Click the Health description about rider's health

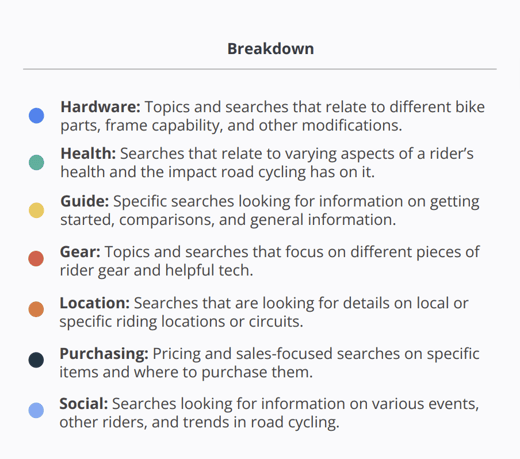tap(267, 163)
